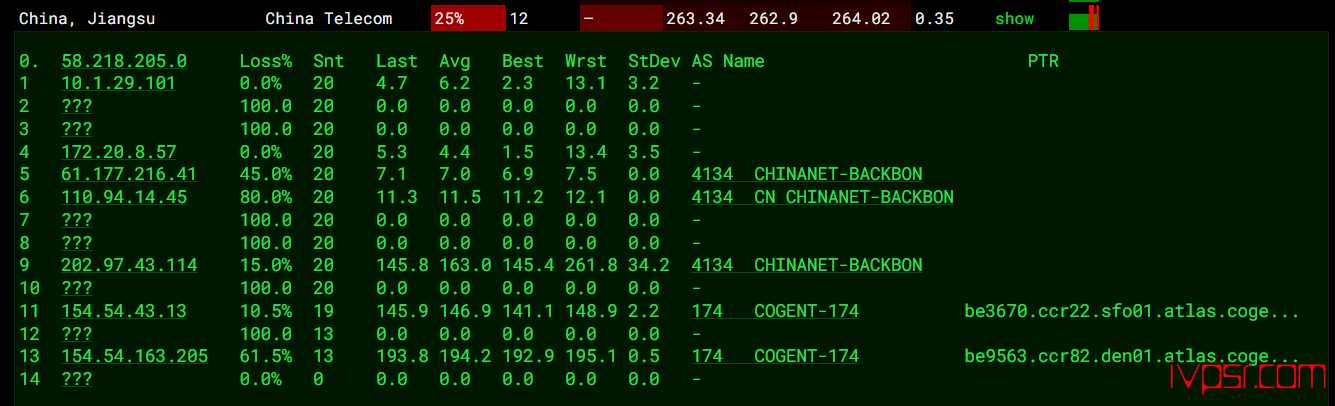This screenshot has width=1335, height=406.
Task: Click the 163.0 average value
Action: (x=465, y=265)
